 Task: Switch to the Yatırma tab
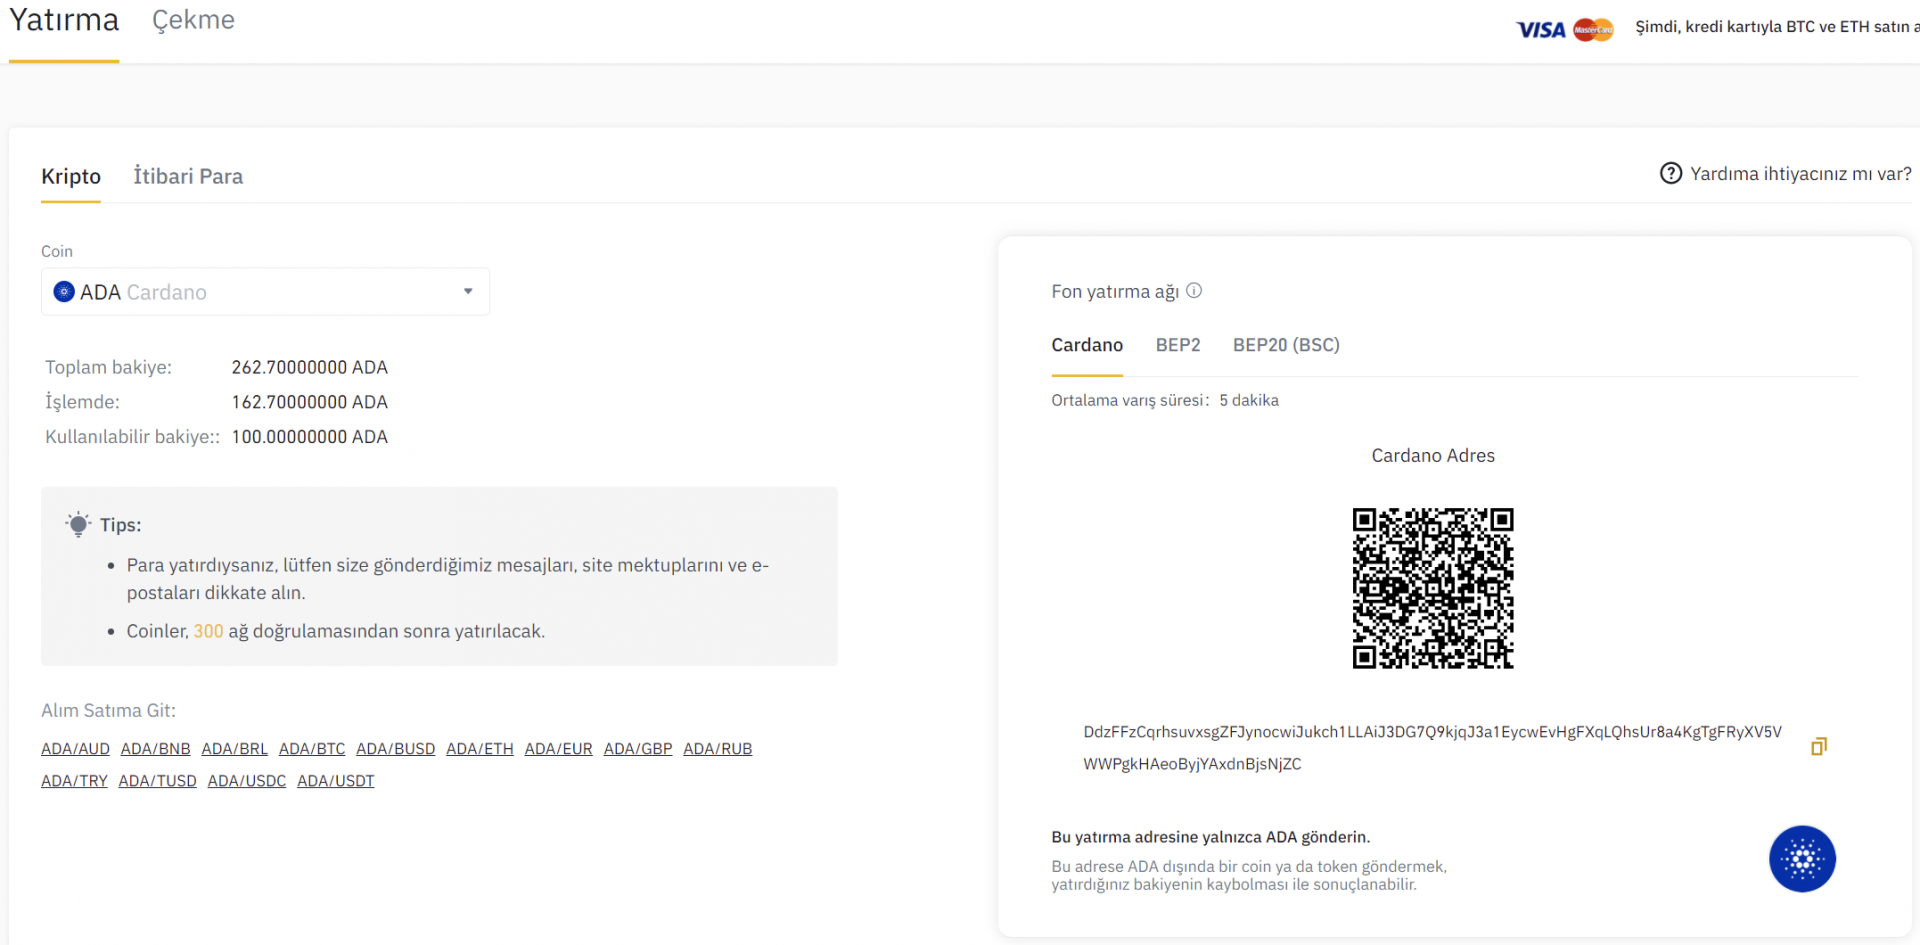point(64,20)
